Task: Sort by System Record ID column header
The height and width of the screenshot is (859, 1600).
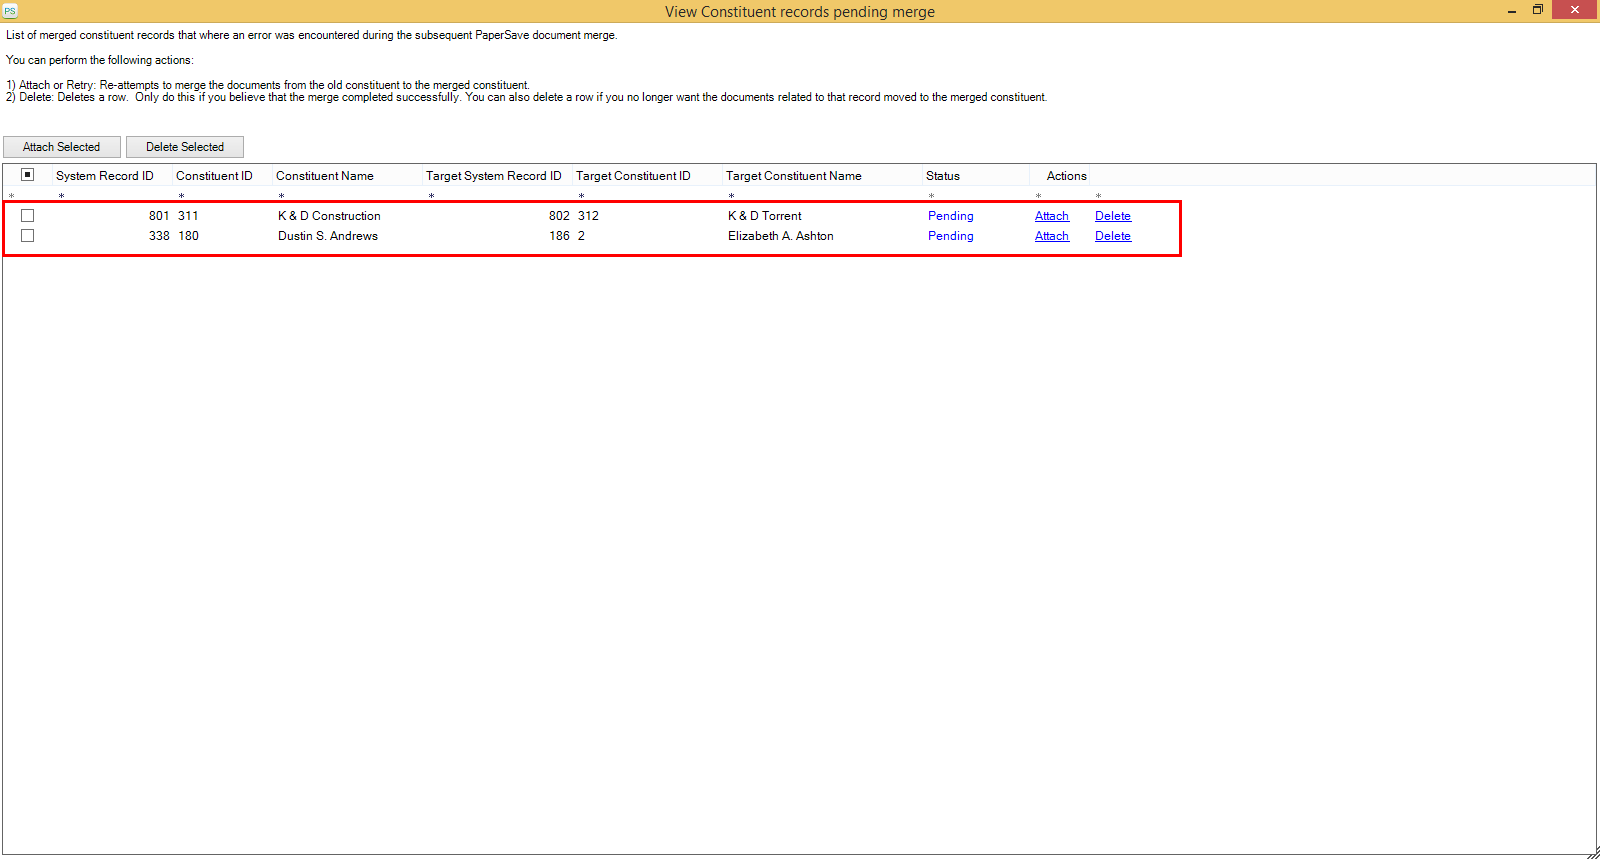Action: 105,176
